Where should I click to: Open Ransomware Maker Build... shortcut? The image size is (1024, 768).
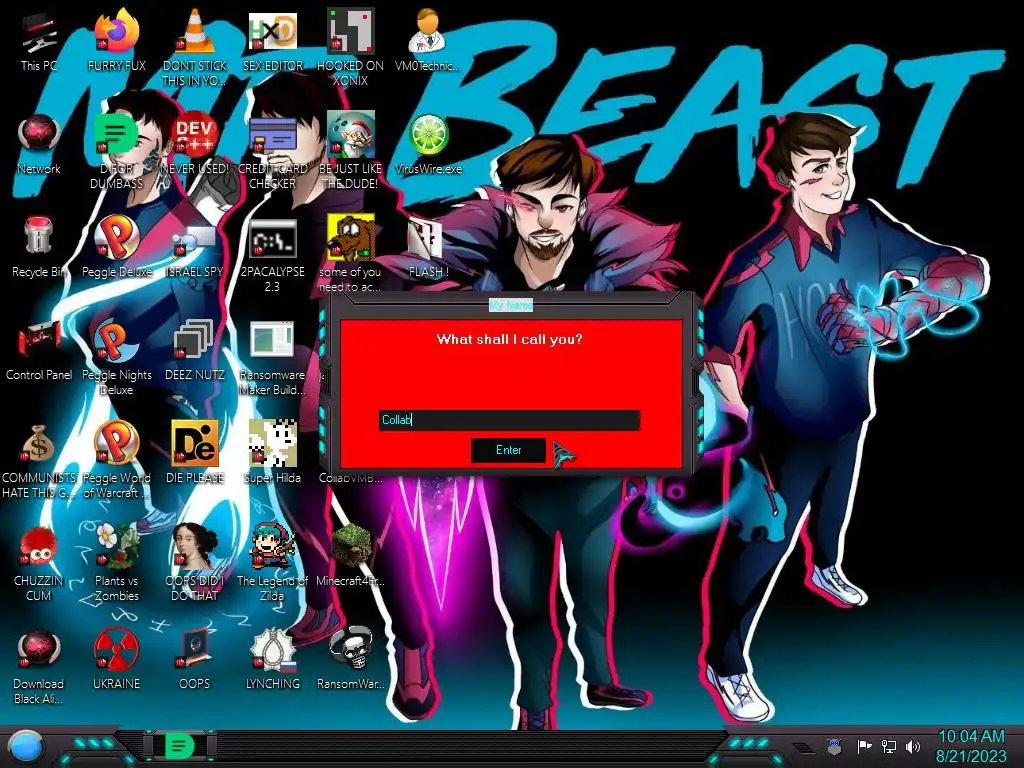pos(272,341)
